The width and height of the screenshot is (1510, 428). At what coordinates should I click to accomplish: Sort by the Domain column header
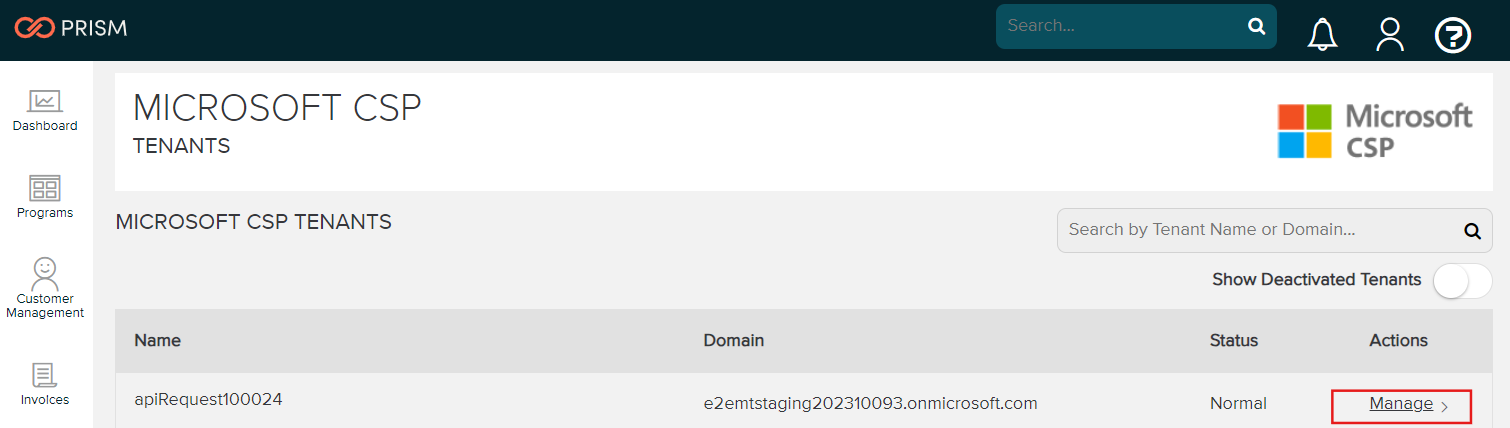pyautogui.click(x=733, y=340)
